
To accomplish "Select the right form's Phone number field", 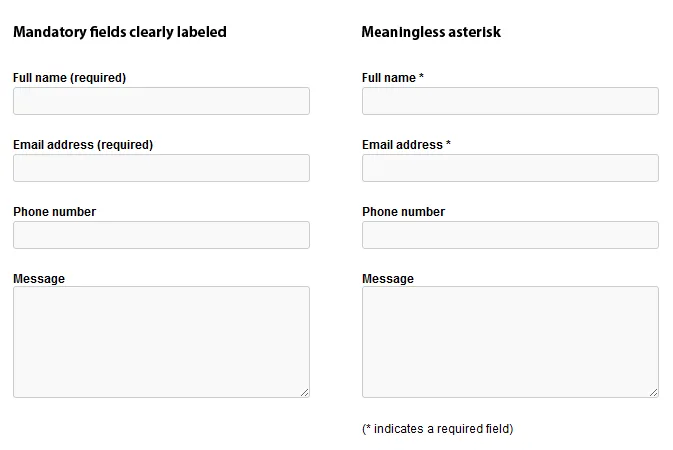I will pos(510,235).
